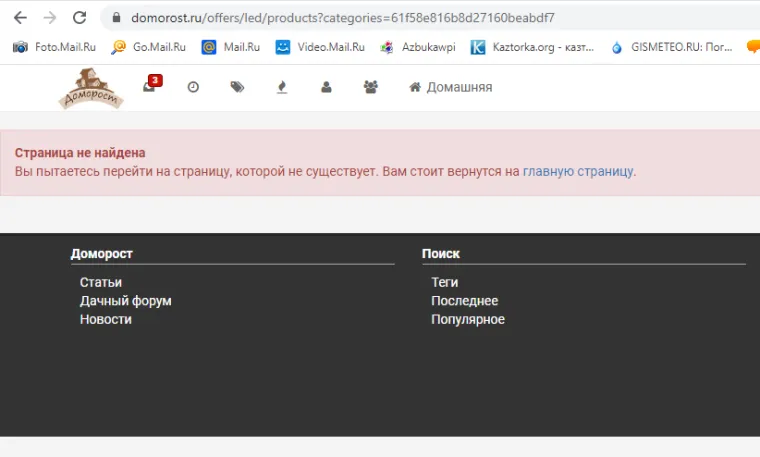Follow the главную страницу link
760x457 pixels.
[577, 171]
